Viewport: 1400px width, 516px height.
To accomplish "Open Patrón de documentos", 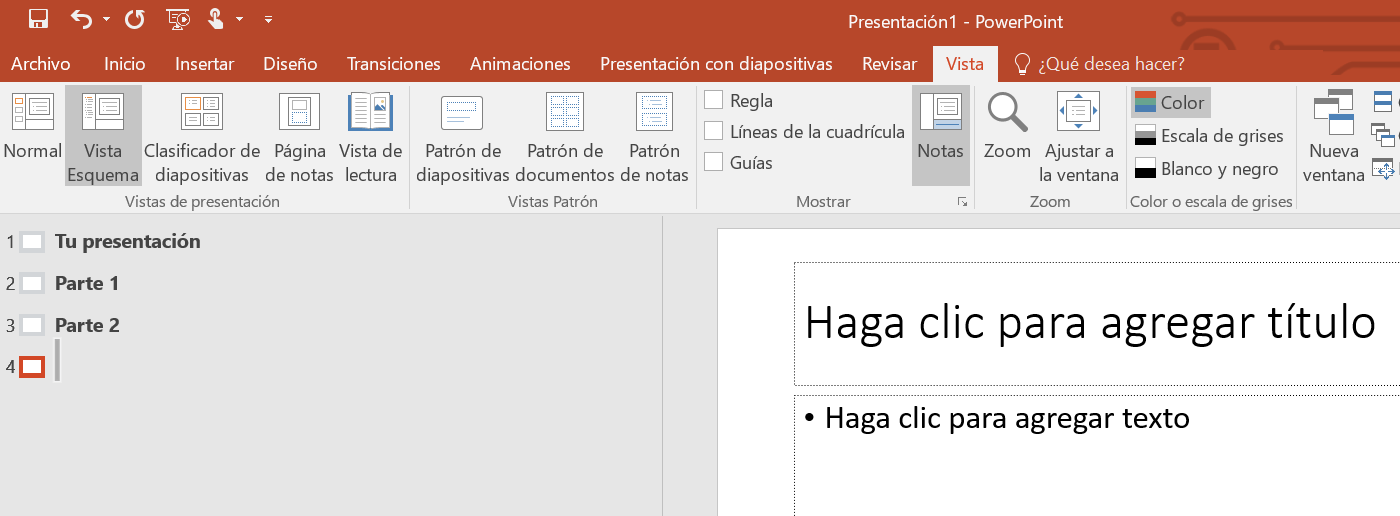I will [x=565, y=136].
